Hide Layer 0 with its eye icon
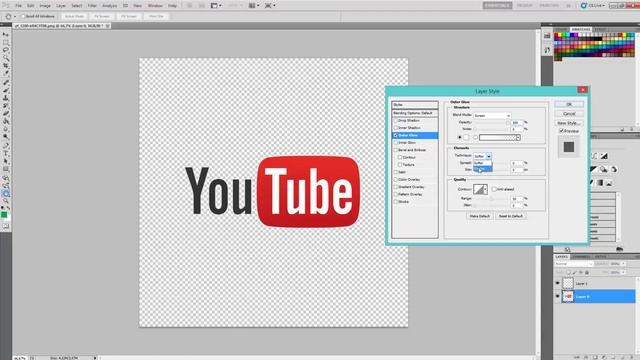 [558, 296]
